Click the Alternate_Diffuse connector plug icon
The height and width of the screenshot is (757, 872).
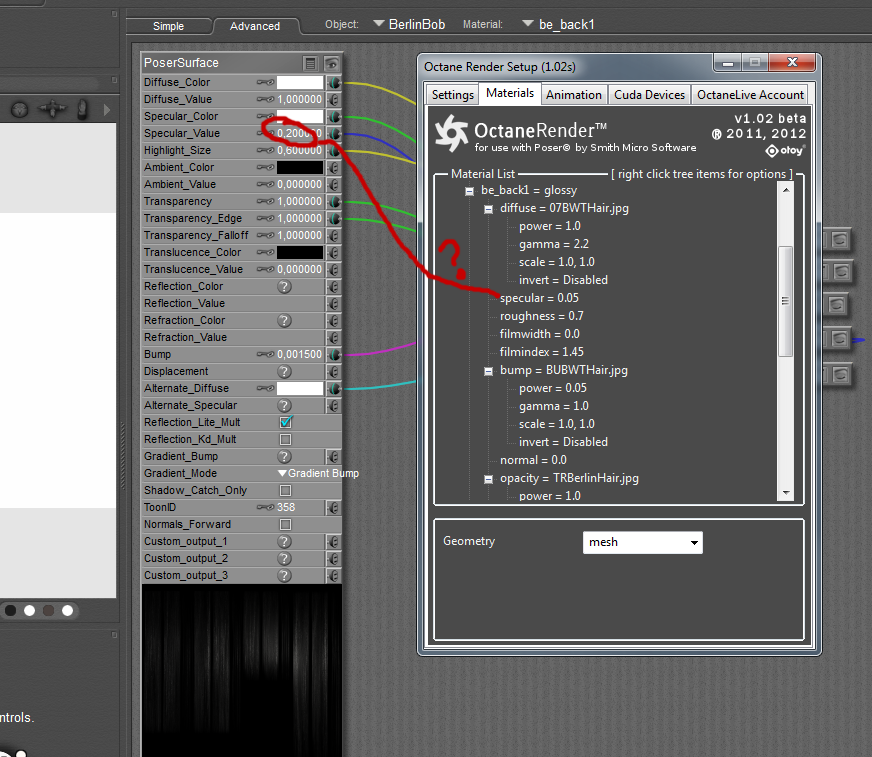pyautogui.click(x=334, y=388)
